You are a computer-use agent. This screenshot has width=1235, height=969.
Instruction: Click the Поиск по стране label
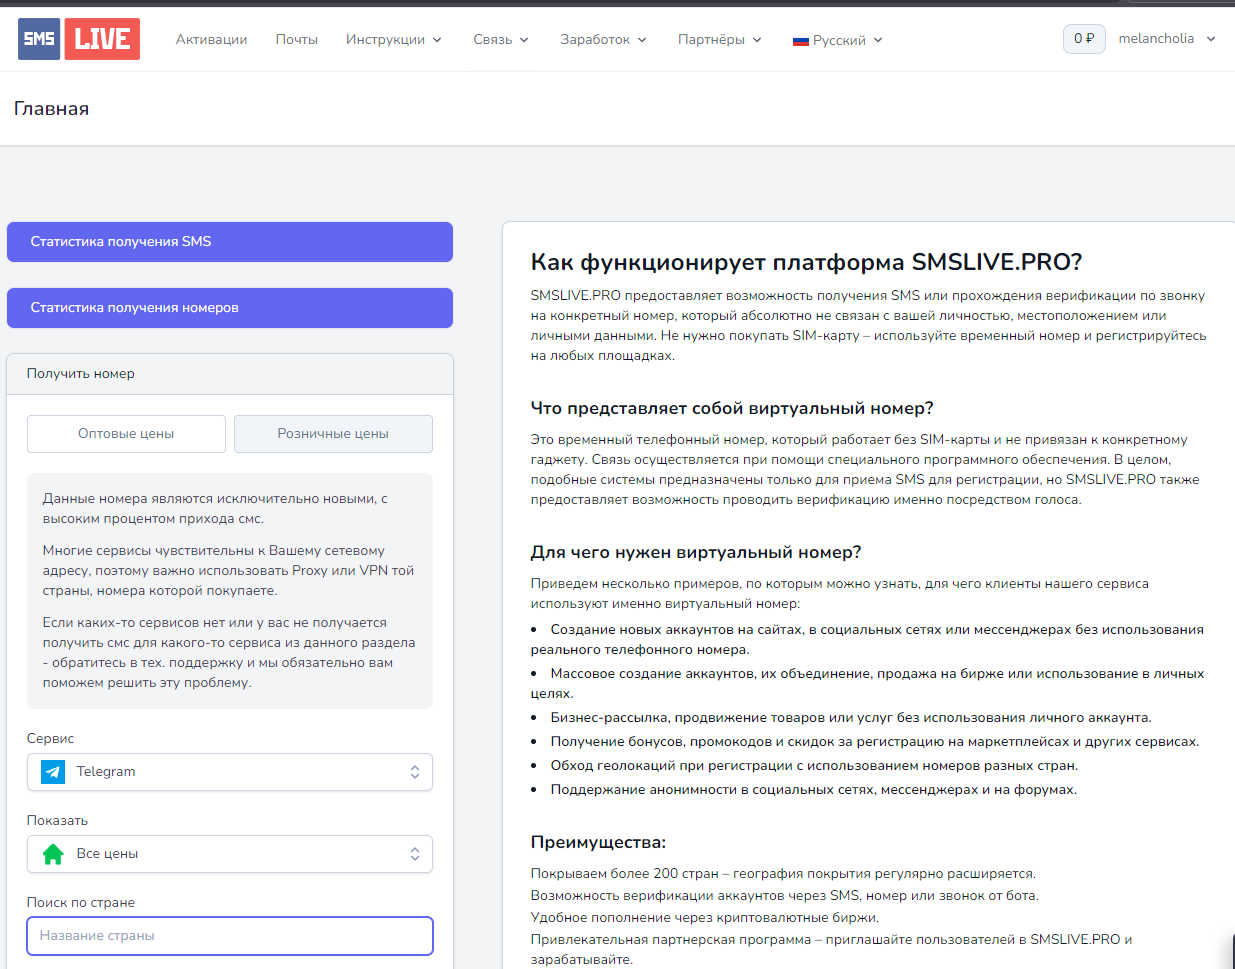[x=81, y=903]
